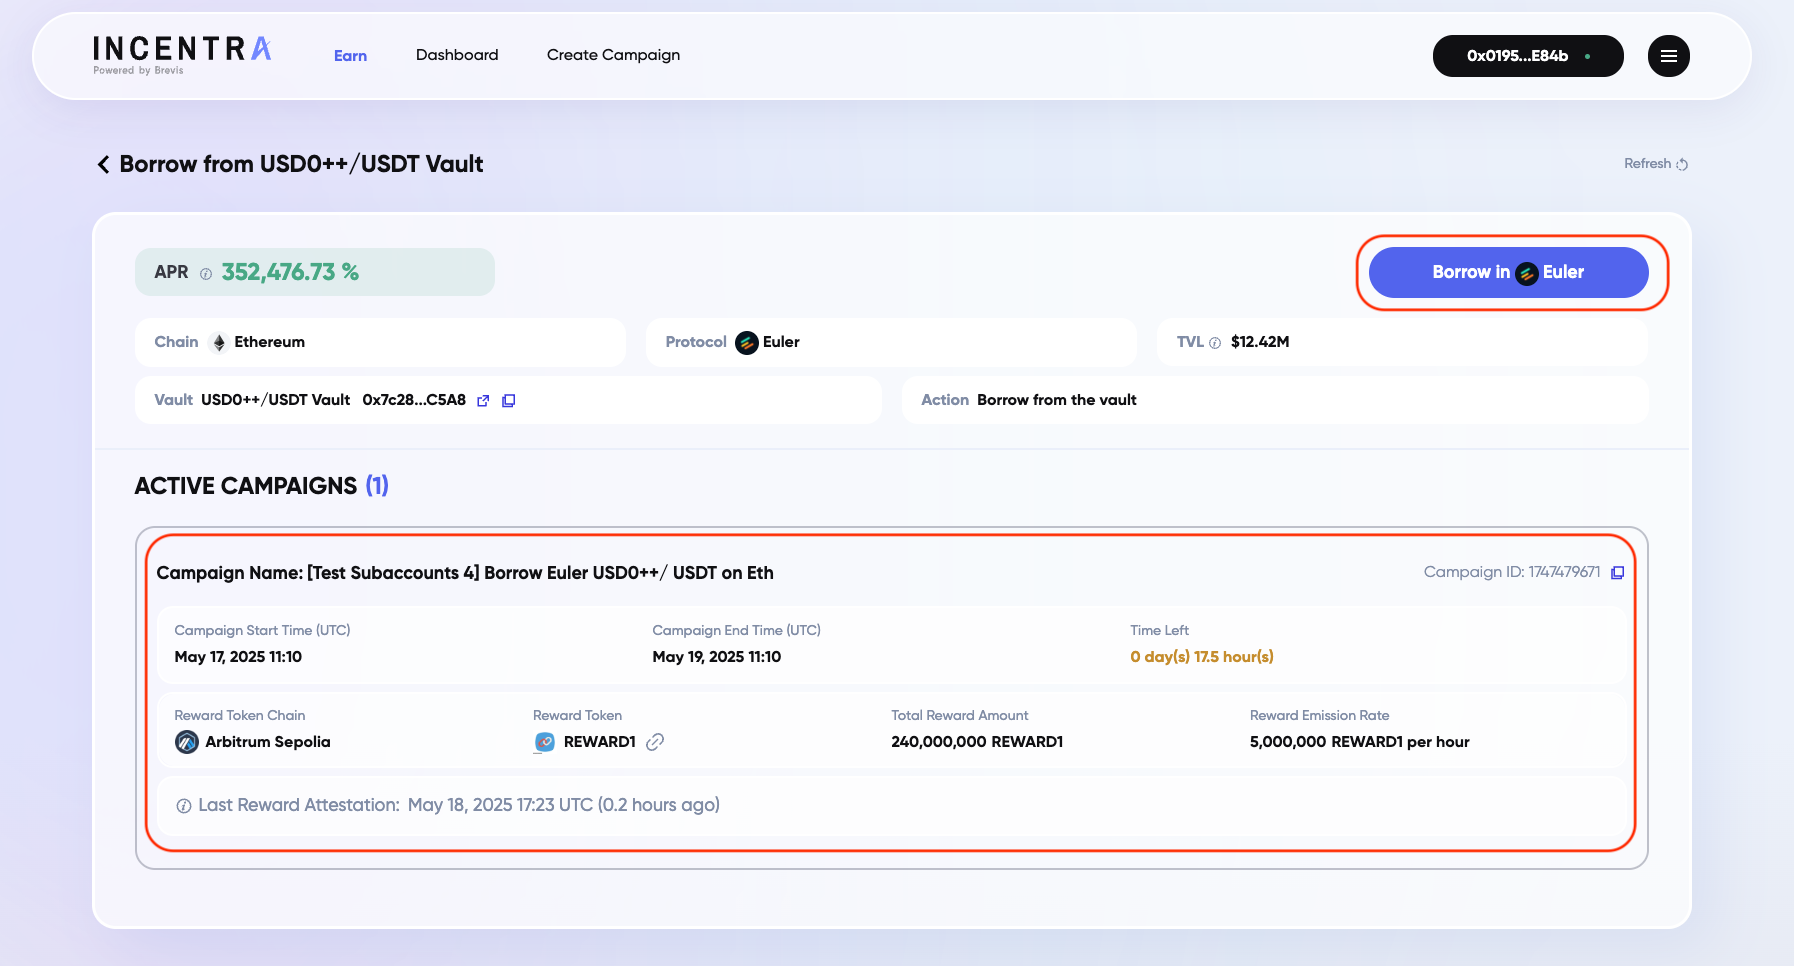Open the hamburger menu
Viewport: 1794px width, 966px height.
pos(1668,56)
